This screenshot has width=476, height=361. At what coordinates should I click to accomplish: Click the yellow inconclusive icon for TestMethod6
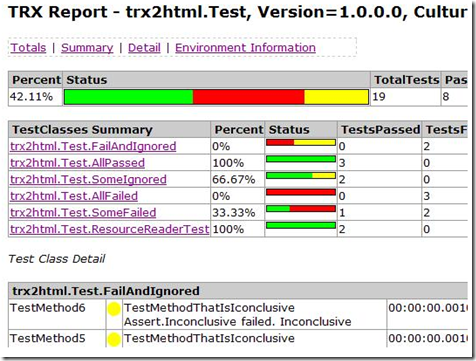(114, 309)
